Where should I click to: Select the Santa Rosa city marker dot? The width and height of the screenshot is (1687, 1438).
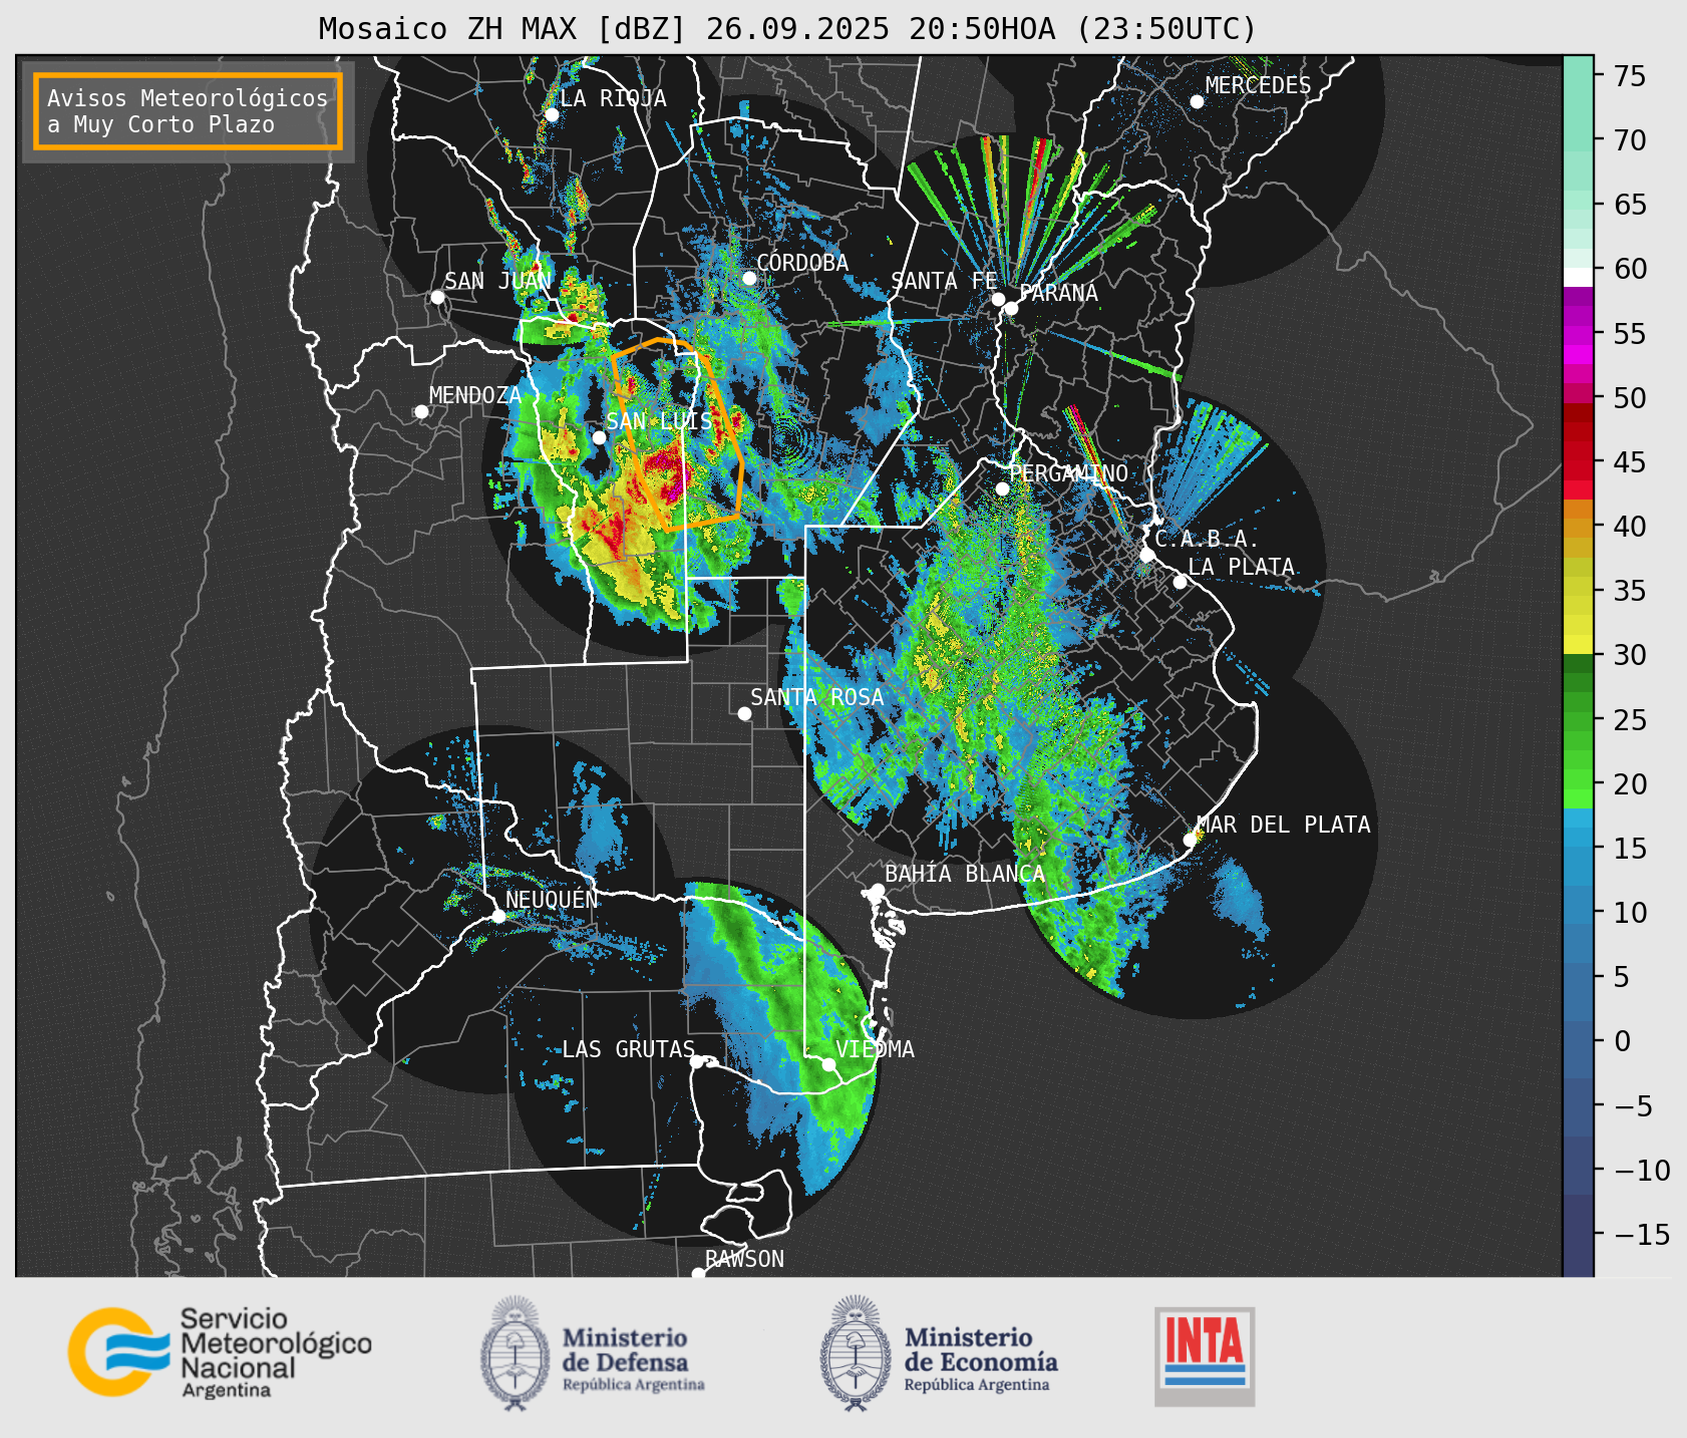[744, 713]
